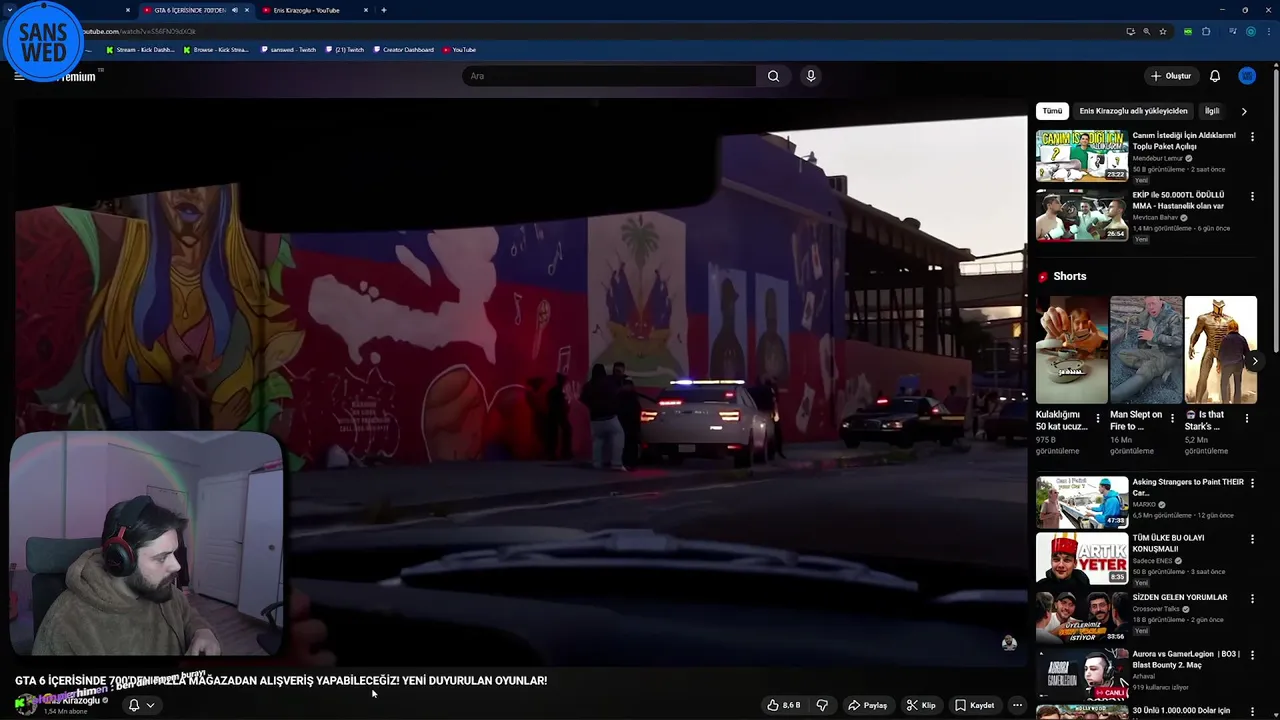This screenshot has height=720, width=1280.
Task: Open the browser profile circle icon
Action: coord(1250,31)
